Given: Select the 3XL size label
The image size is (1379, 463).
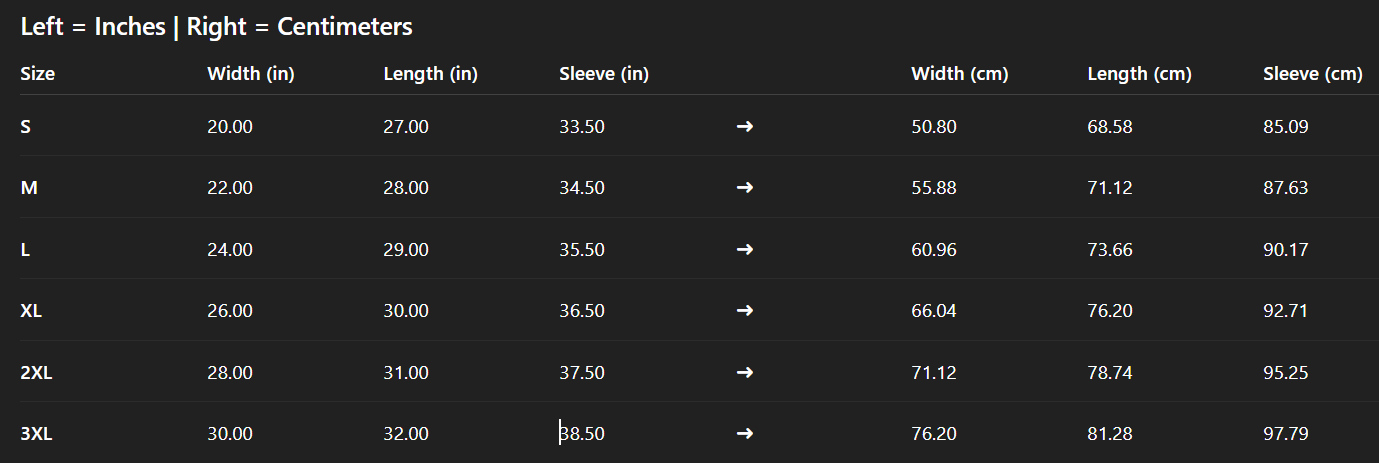Looking at the screenshot, I should pyautogui.click(x=36, y=434).
